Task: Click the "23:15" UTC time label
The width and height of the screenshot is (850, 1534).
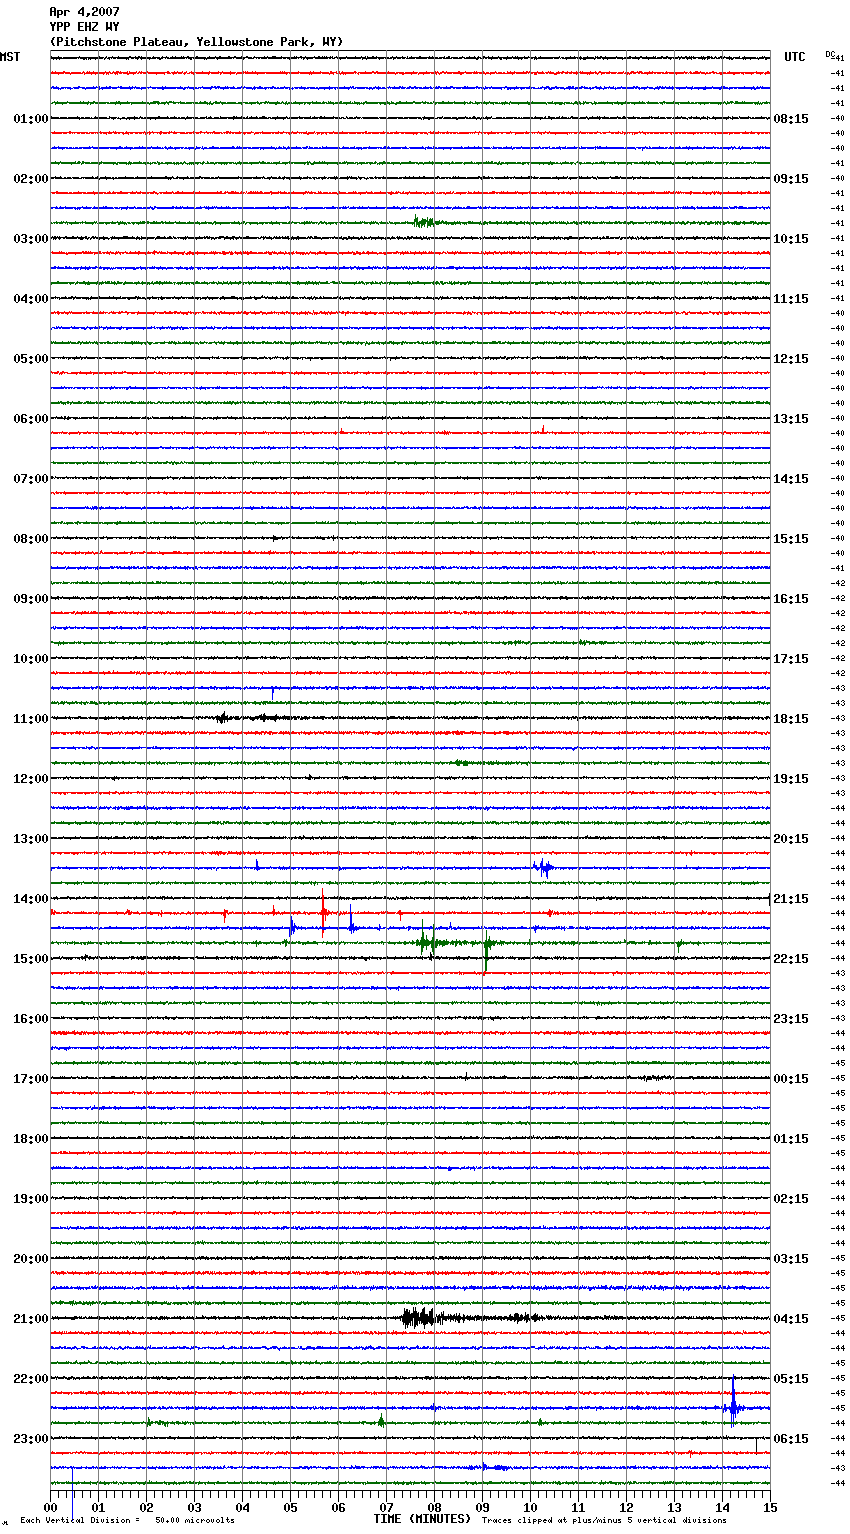Action: pos(791,1019)
